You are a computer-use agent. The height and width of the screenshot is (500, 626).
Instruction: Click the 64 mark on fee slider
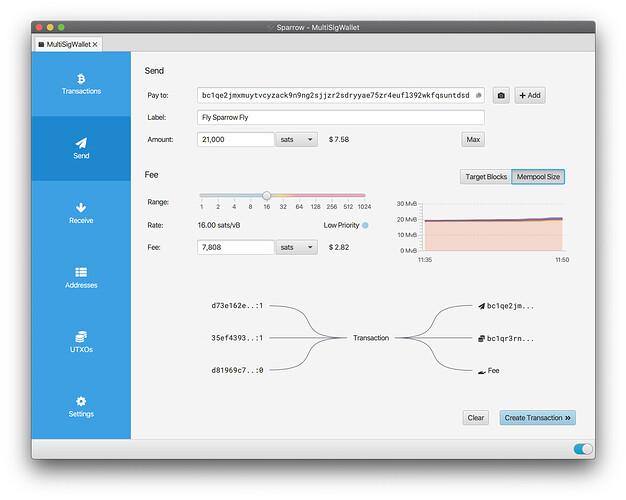click(x=299, y=206)
